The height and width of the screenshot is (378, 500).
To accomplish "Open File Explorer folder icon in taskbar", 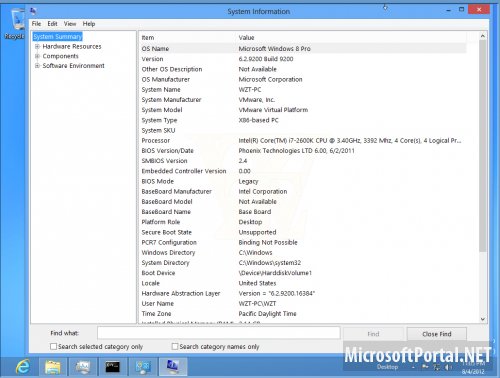I will [53, 367].
